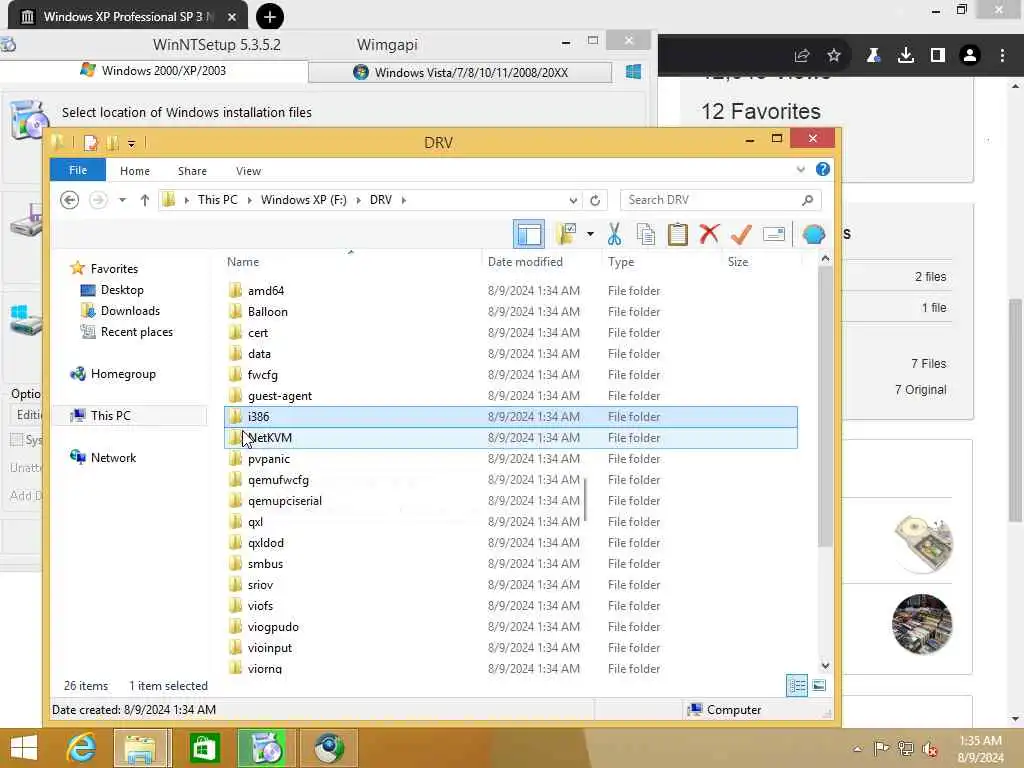Image resolution: width=1024 pixels, height=768 pixels.
Task: Click the Cut scissors icon in DRV toolbar
Action: 614,234
